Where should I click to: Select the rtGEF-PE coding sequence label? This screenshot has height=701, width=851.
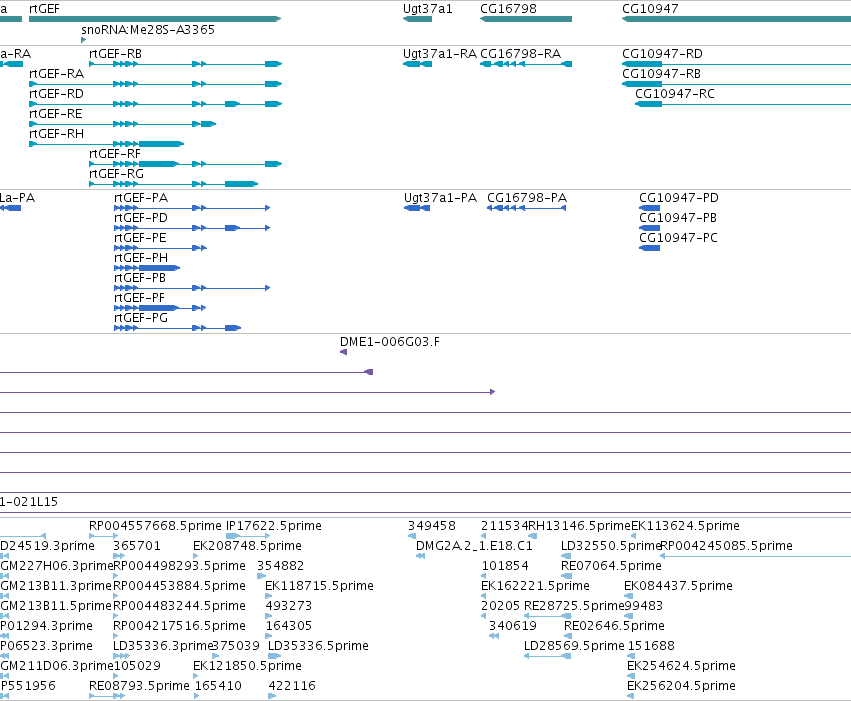click(140, 238)
